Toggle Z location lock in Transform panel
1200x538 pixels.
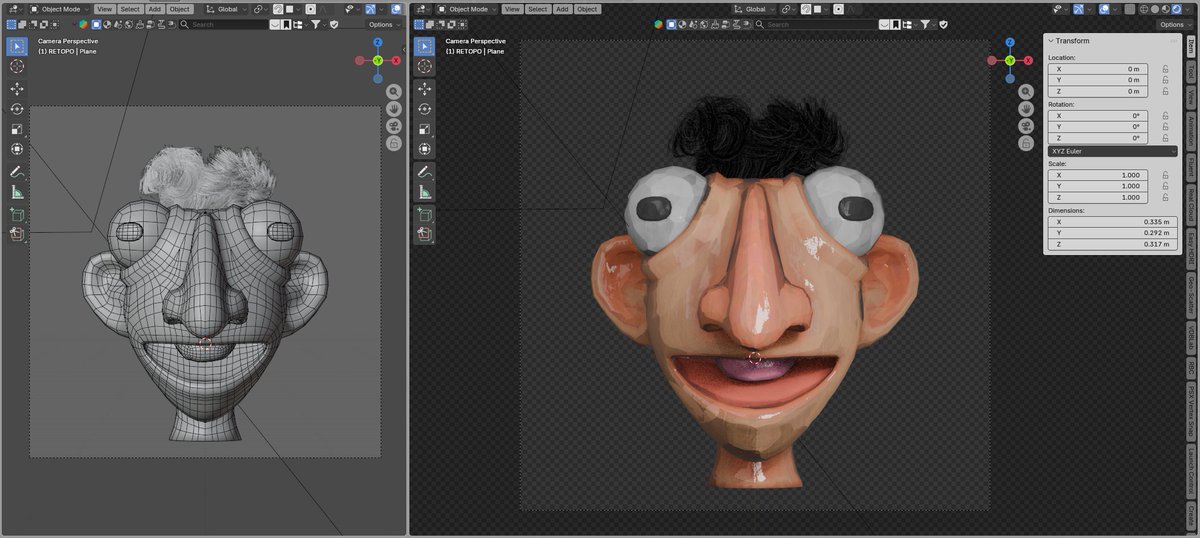(x=1165, y=91)
